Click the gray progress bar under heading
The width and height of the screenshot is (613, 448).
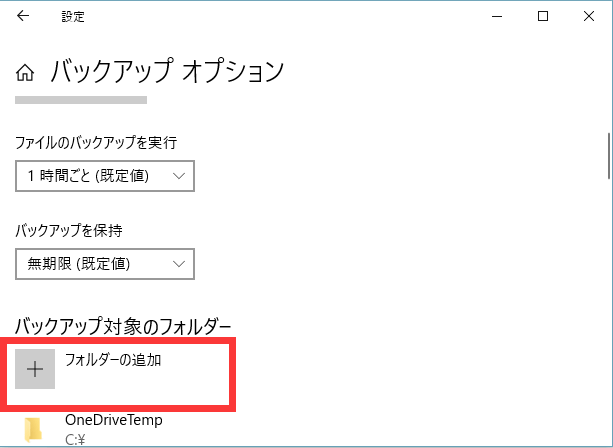coord(81,100)
